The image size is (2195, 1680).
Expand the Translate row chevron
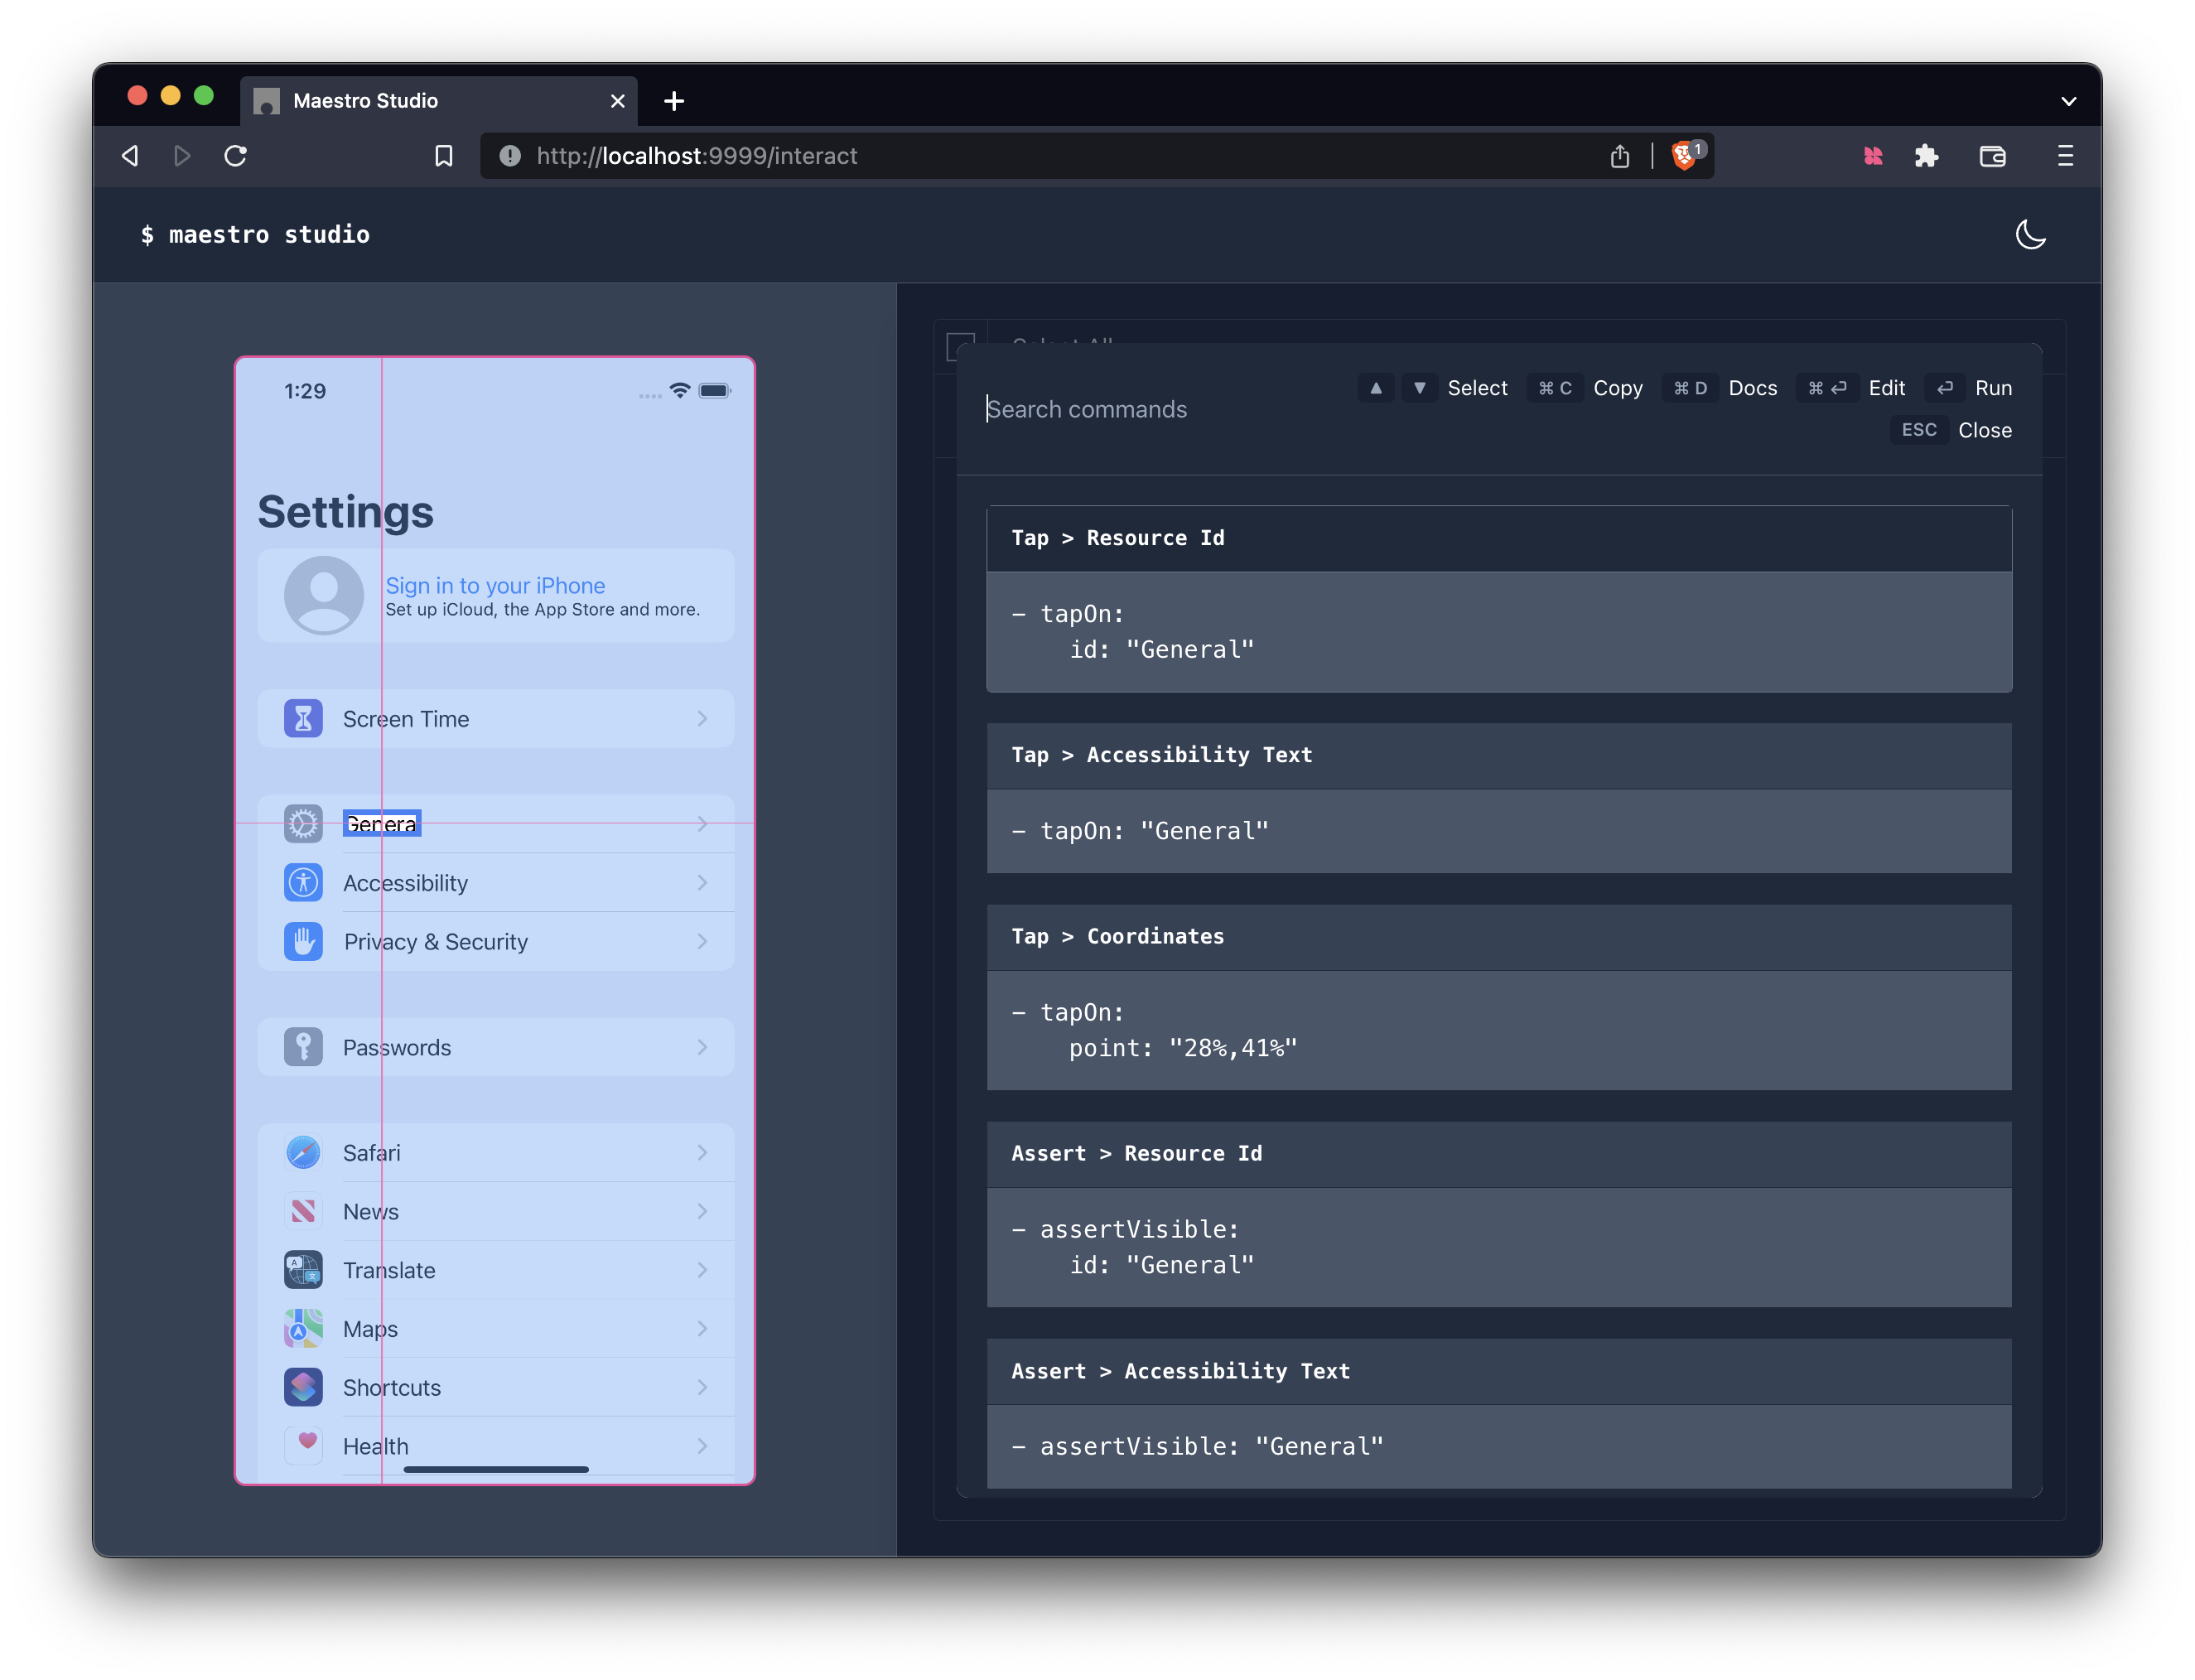704,1269
